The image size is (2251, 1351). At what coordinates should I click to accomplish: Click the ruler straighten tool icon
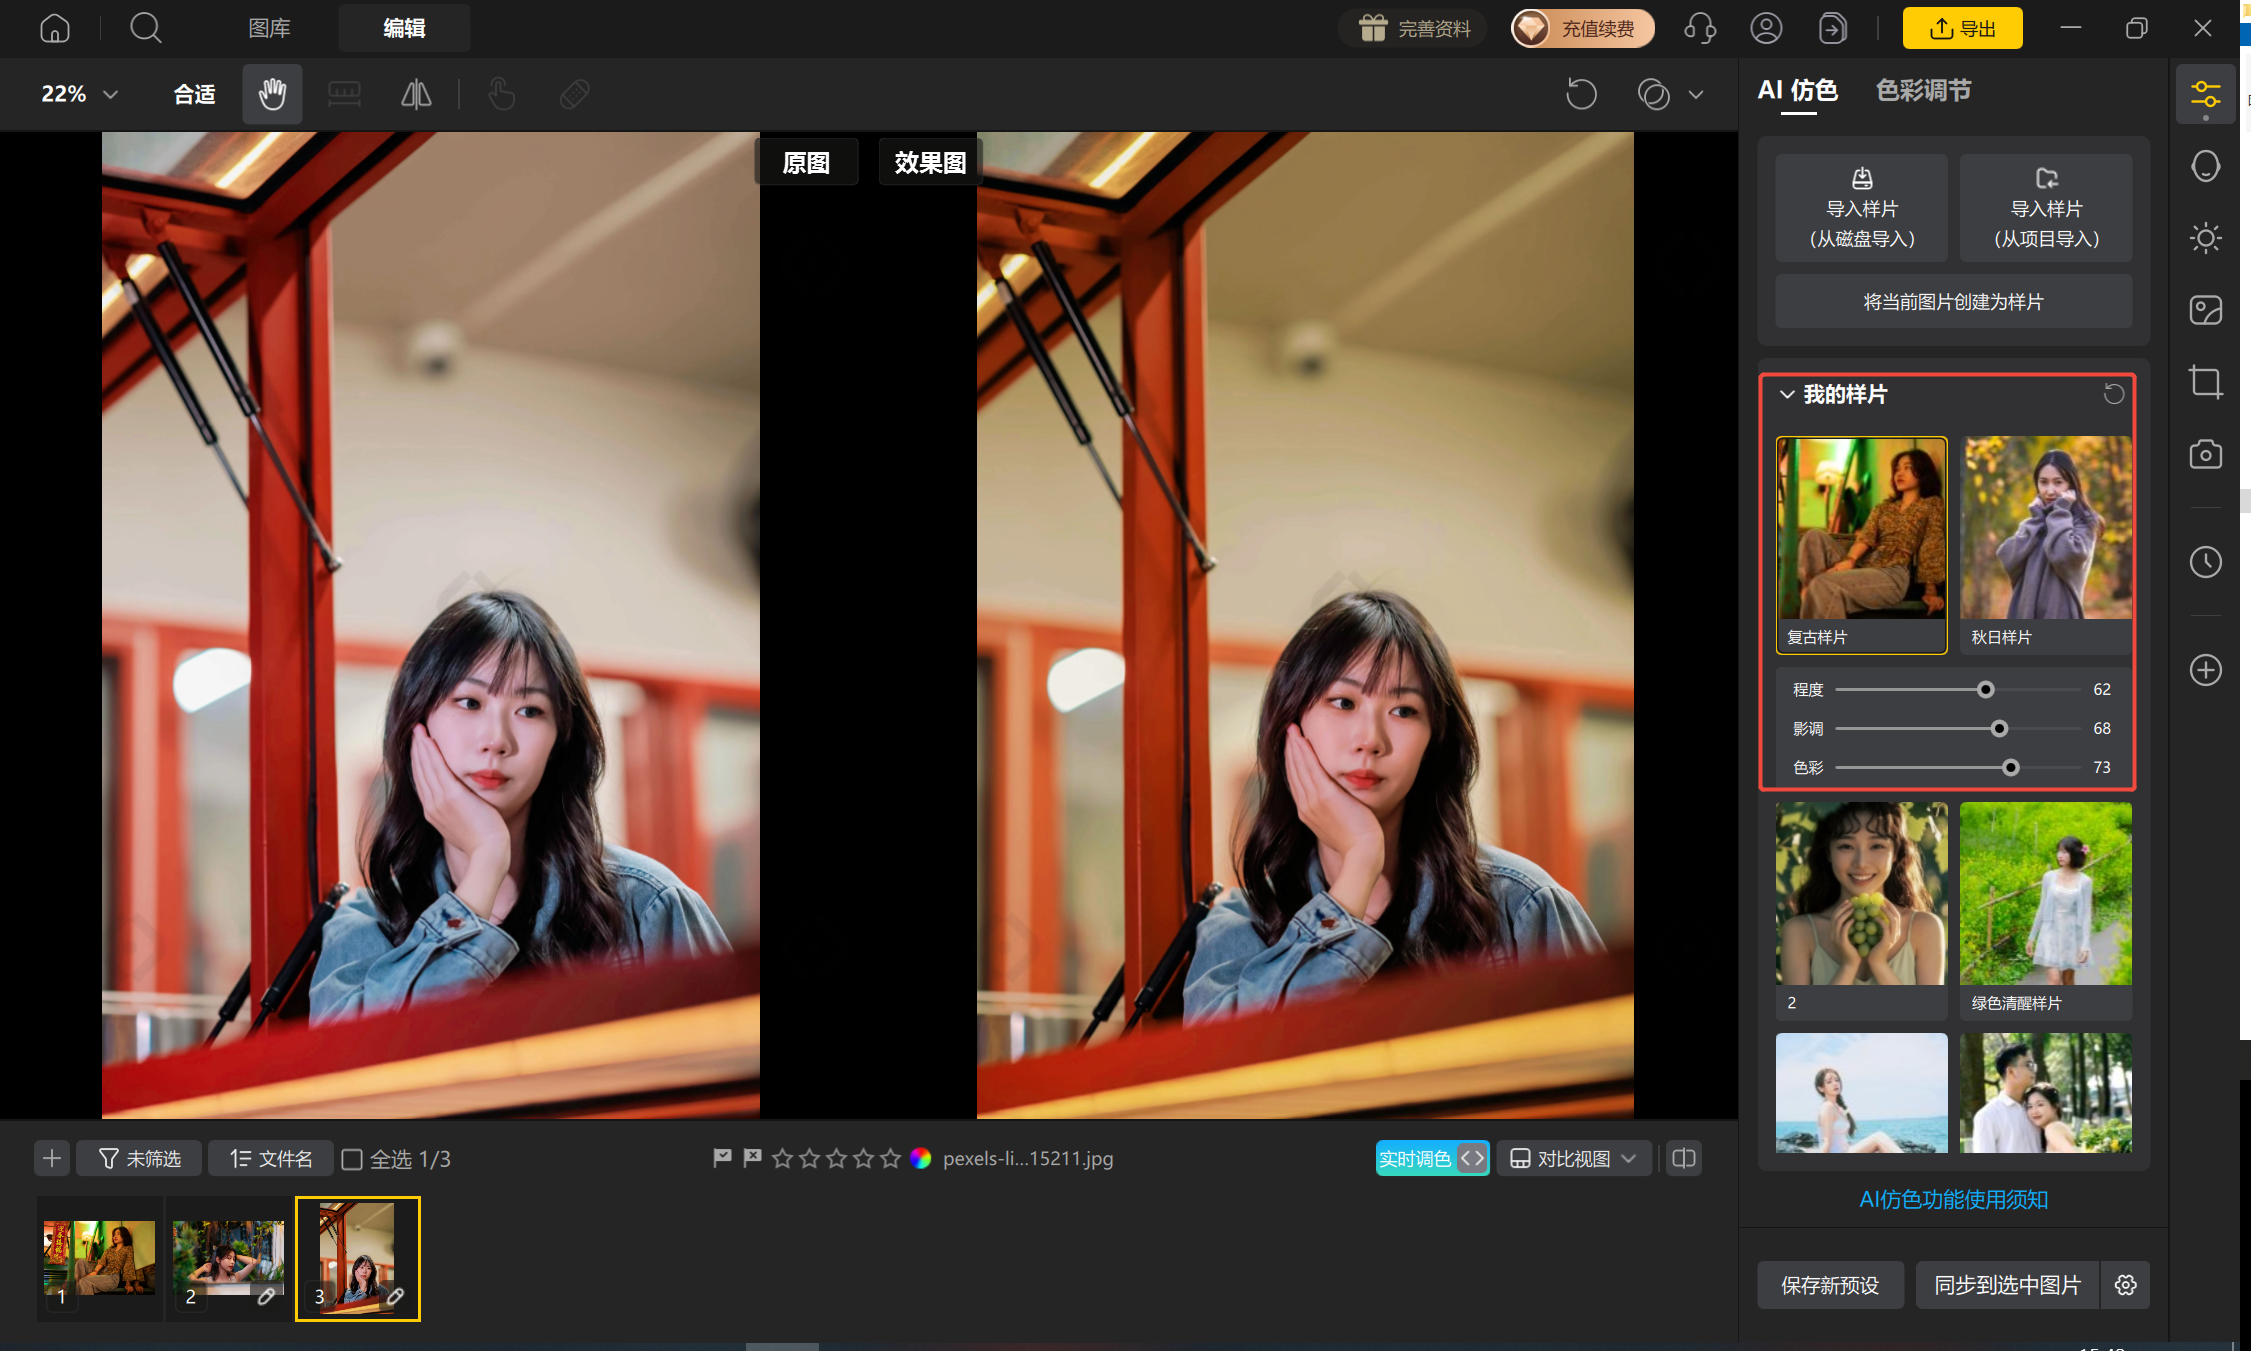pyautogui.click(x=344, y=94)
